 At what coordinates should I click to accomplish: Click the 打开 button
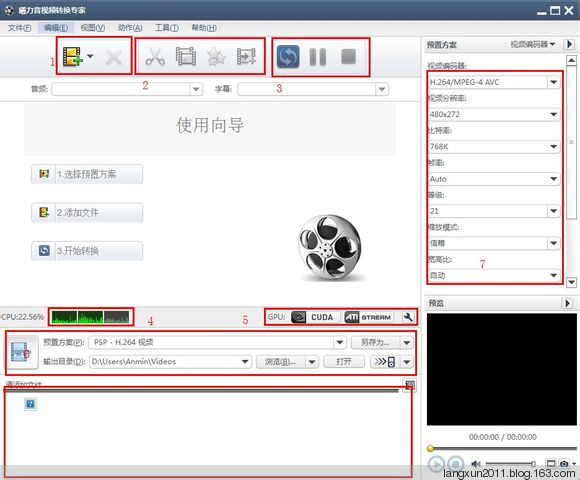coord(344,361)
